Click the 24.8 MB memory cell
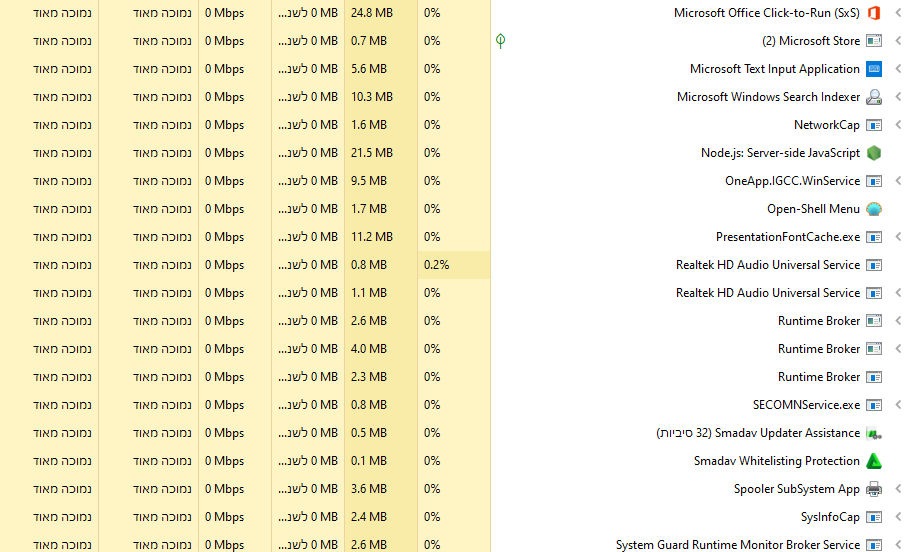Screen dimensions: 910x552 pos(381,13)
